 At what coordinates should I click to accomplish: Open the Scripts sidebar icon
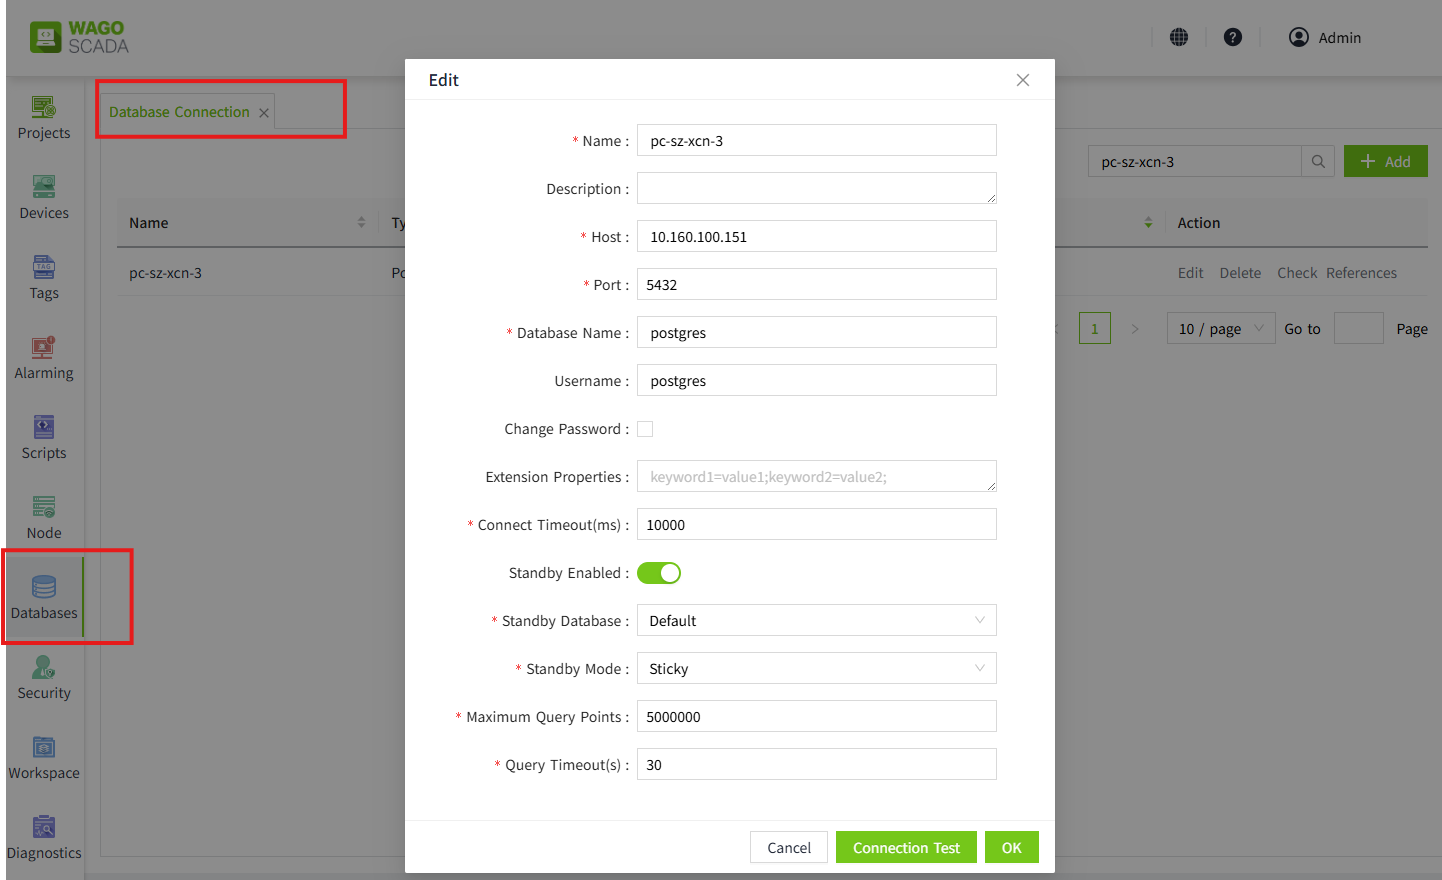coord(44,428)
